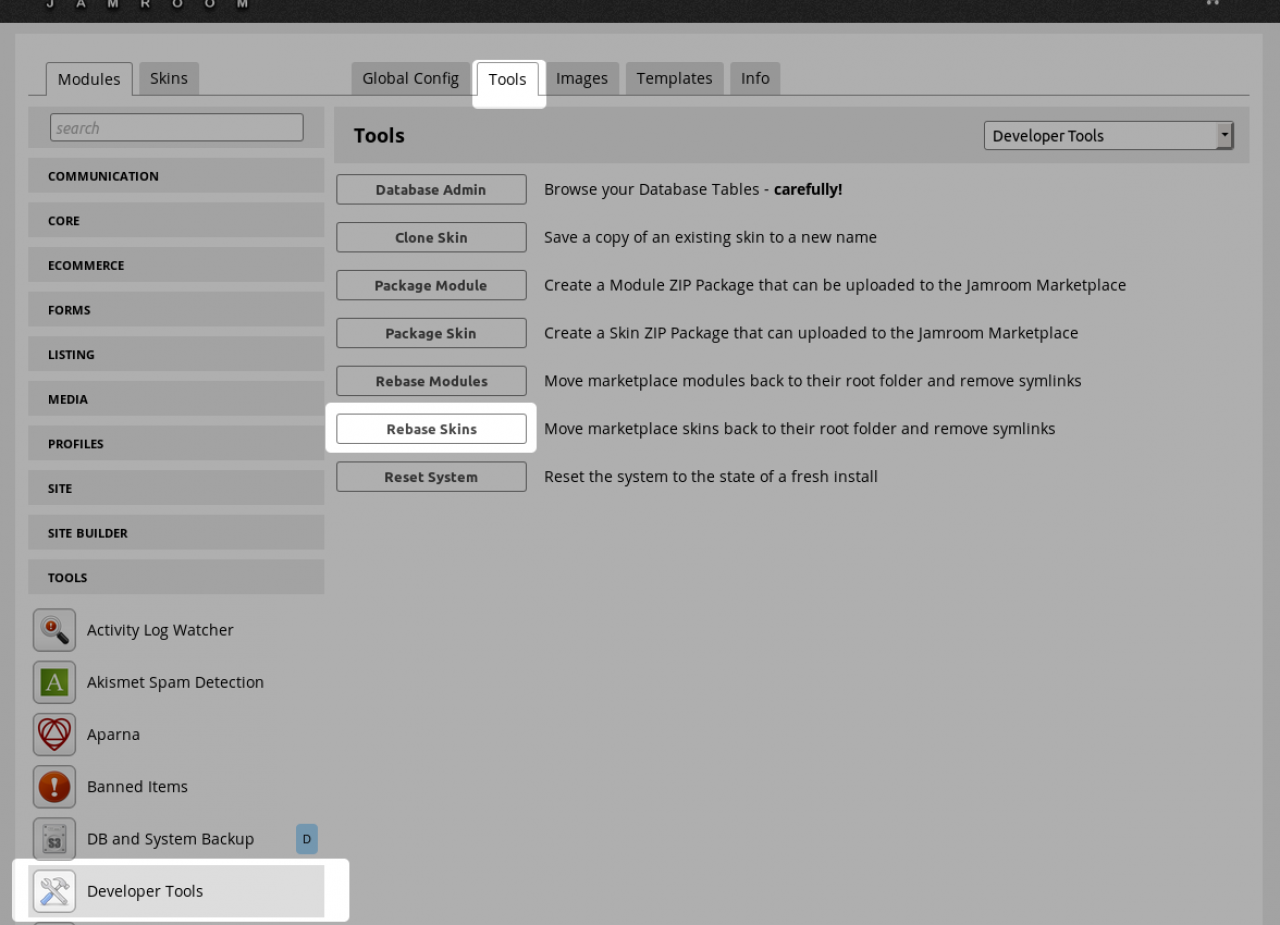
Task: Click the Developer Tools module name
Action: (145, 891)
